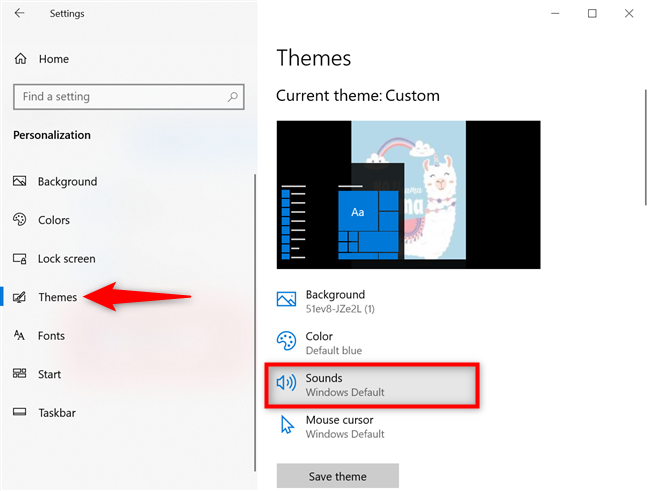Open Background personalization page
The width and height of the screenshot is (648, 491).
click(x=67, y=181)
